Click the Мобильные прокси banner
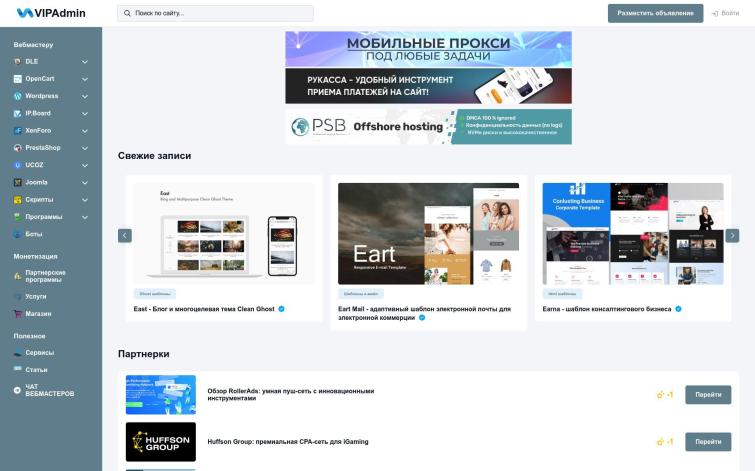 (x=429, y=49)
